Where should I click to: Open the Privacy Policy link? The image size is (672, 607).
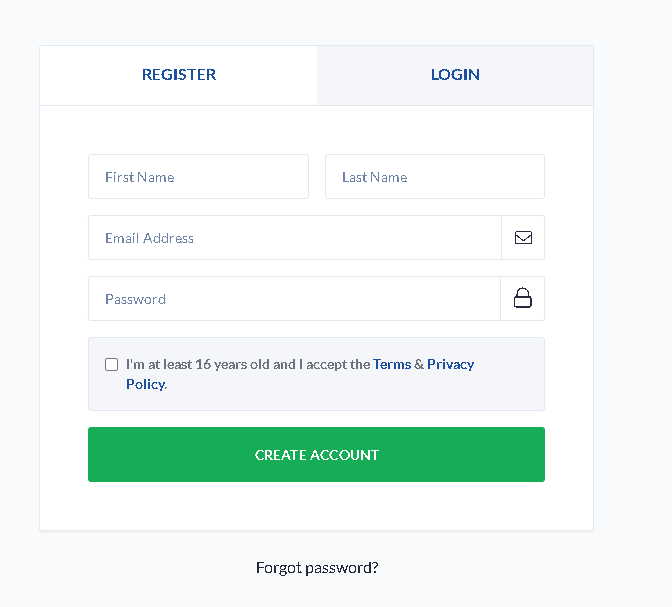[x=450, y=365]
